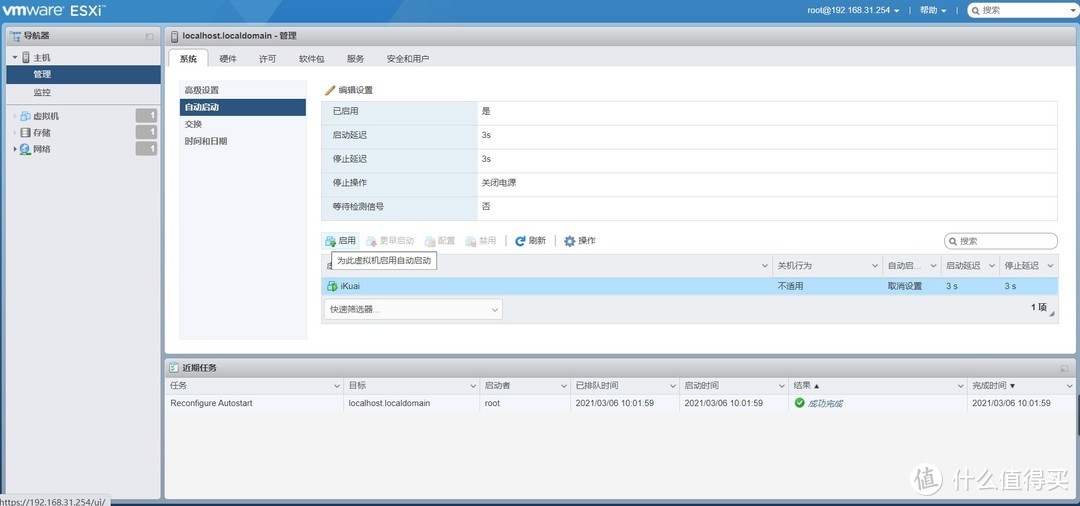Switch to the Hardware tab
1080x506 pixels.
228,59
